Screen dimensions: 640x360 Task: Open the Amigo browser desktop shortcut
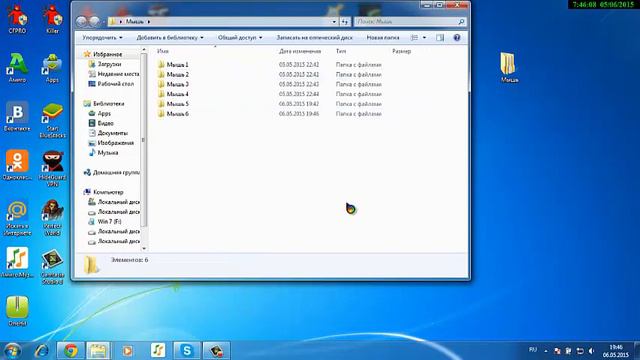[17, 68]
